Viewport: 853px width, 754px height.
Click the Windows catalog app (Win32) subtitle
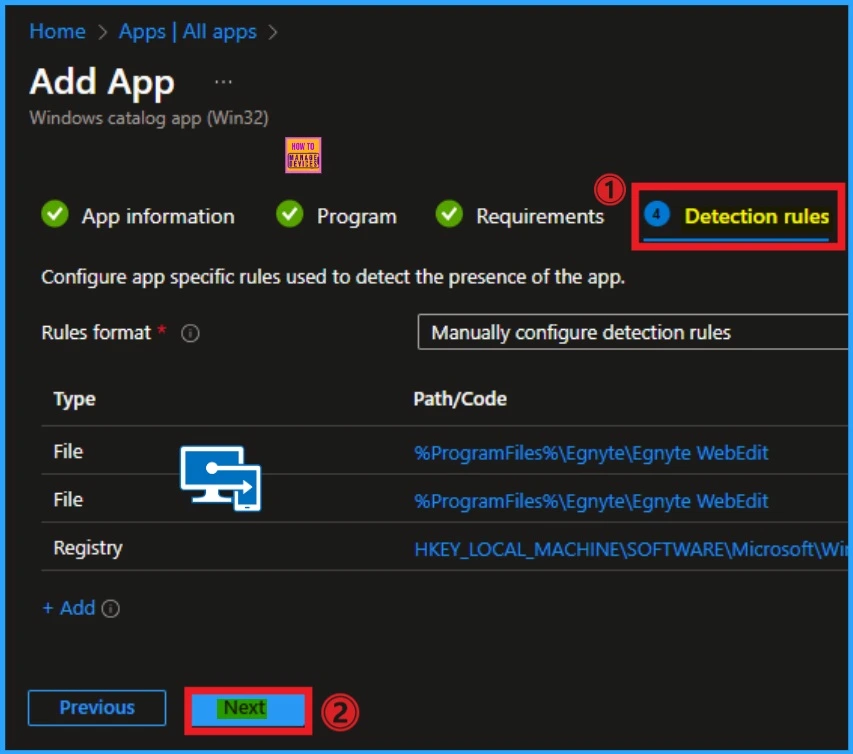149,118
